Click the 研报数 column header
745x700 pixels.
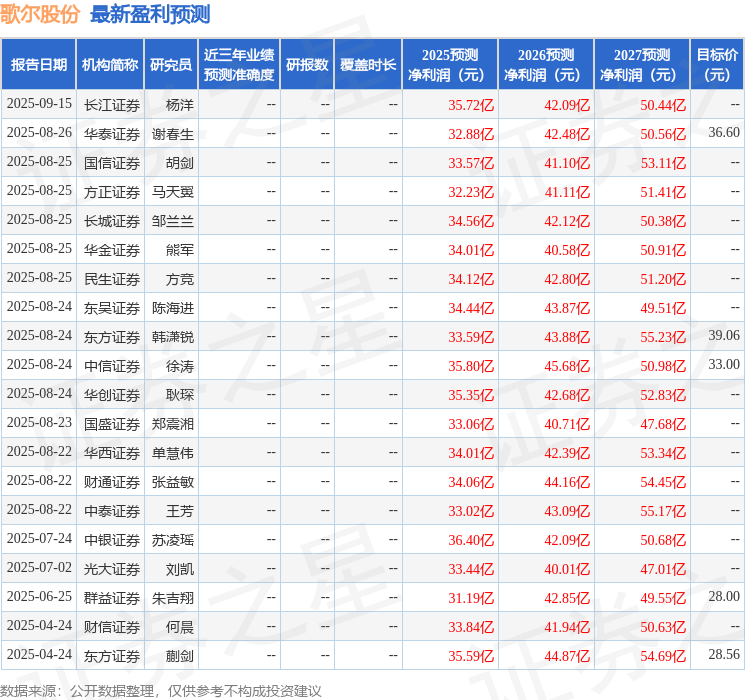click(307, 64)
